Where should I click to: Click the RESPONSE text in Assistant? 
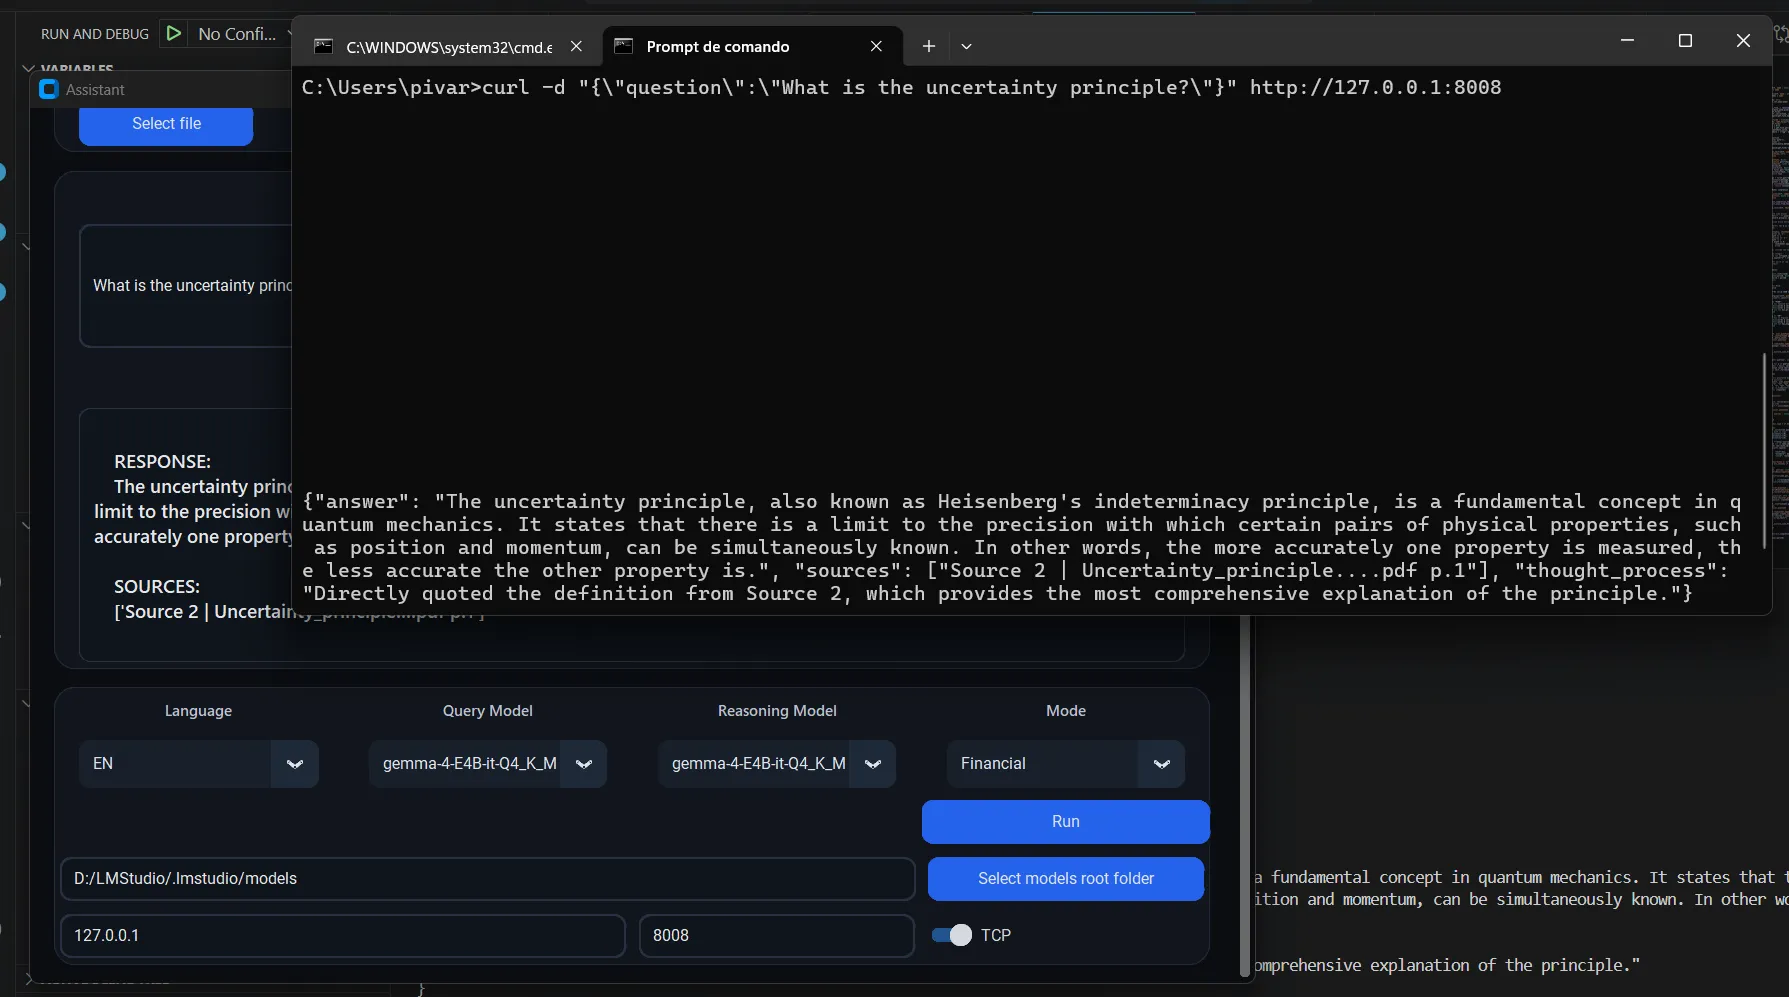(x=162, y=462)
